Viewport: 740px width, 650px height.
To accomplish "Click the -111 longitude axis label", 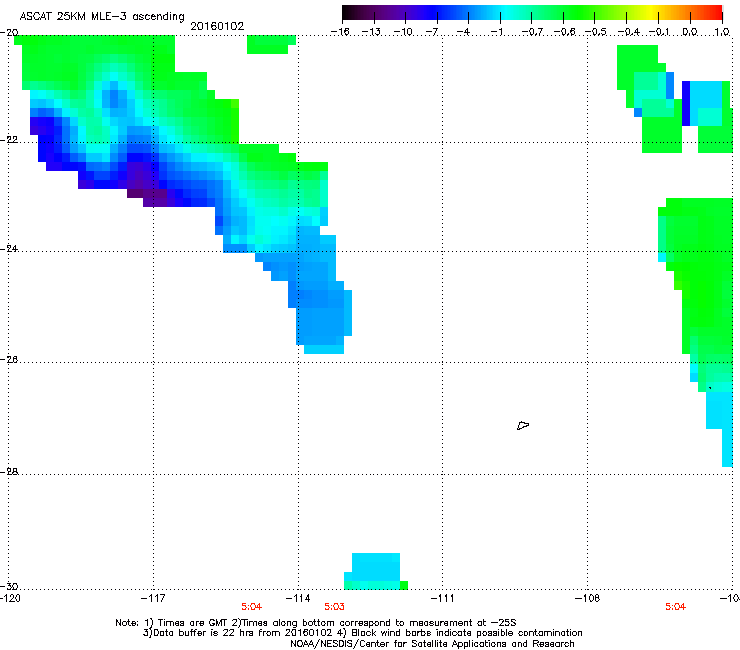I will pos(443,598).
